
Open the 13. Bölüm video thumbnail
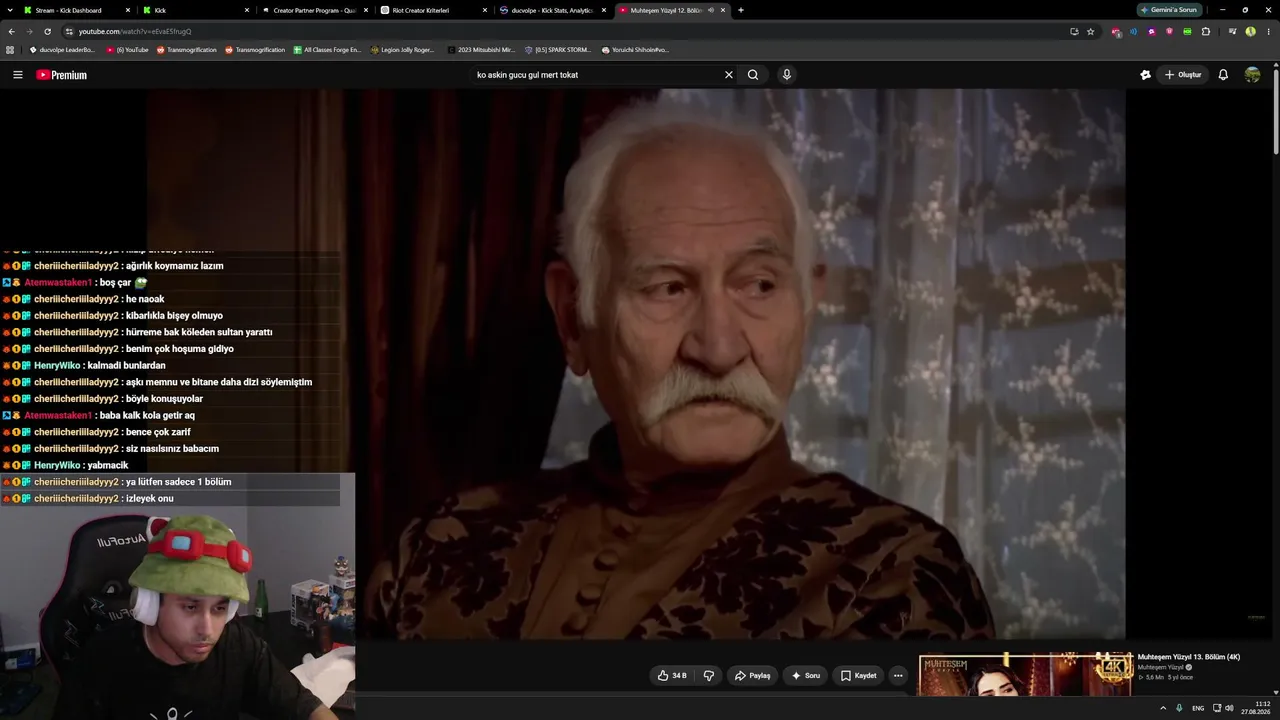1026,675
